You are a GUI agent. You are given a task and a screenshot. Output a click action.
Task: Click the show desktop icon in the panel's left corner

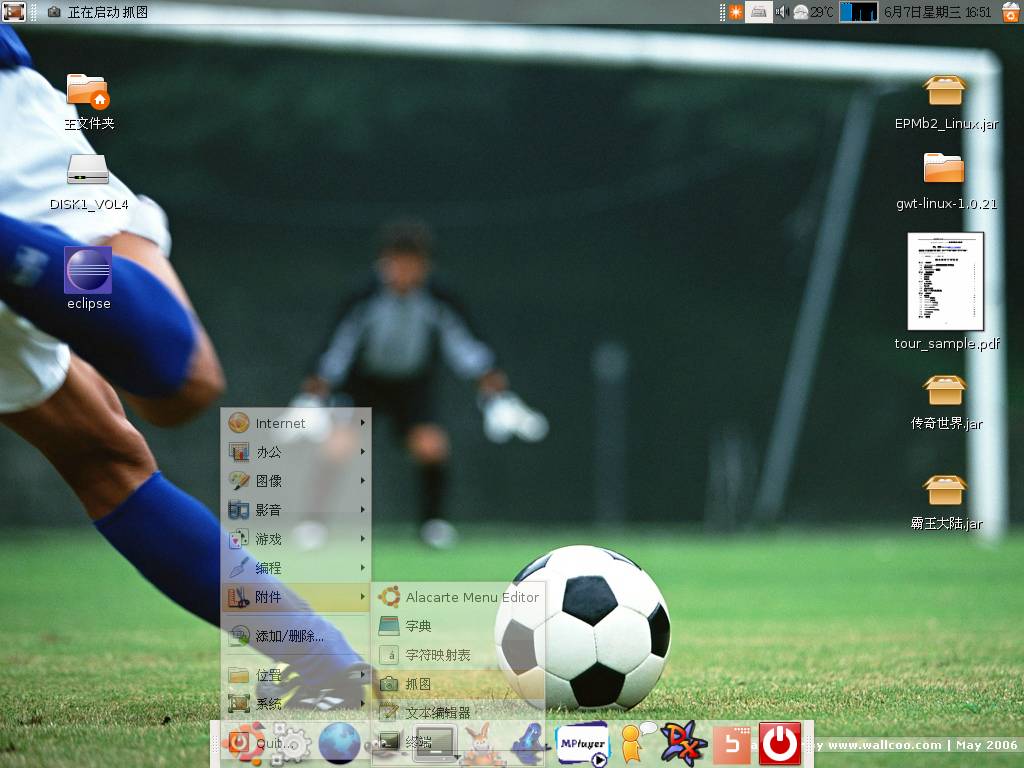coord(13,11)
